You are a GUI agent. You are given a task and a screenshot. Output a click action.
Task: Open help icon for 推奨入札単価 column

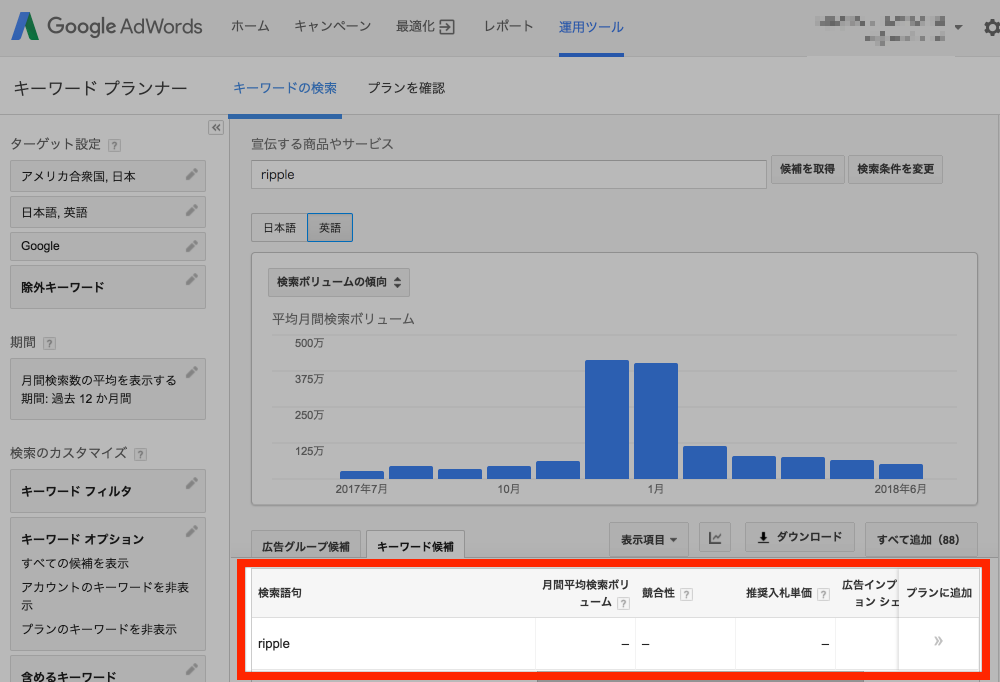tap(823, 594)
